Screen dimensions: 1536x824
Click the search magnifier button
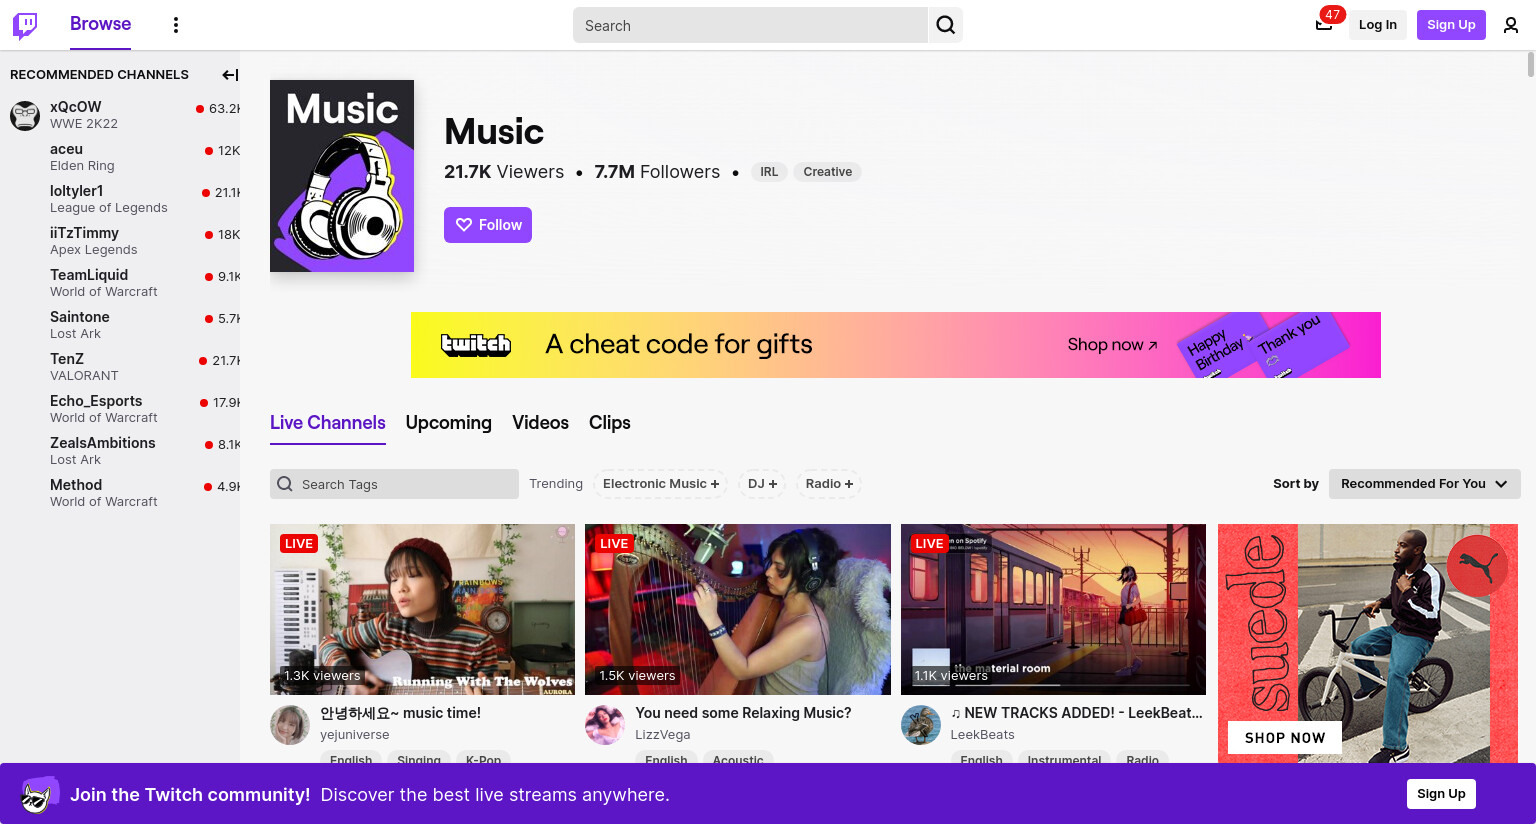[x=946, y=25]
